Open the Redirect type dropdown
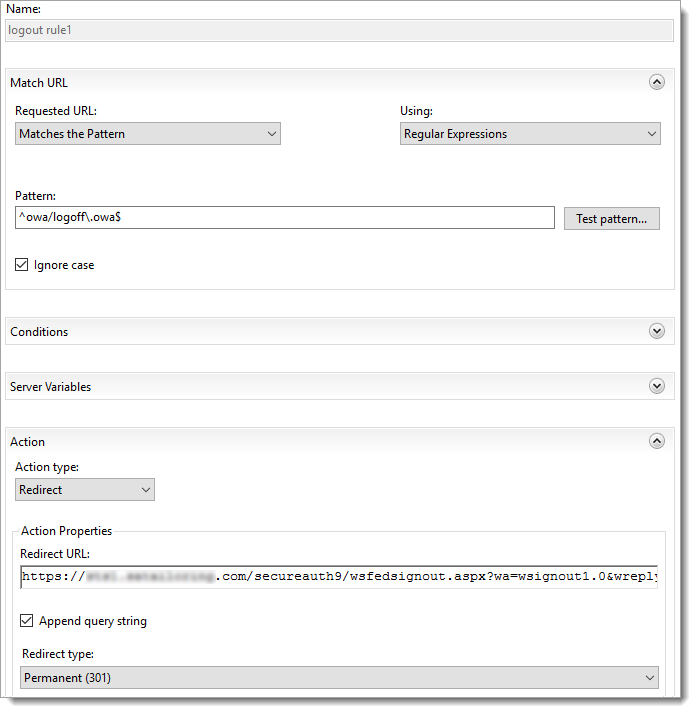The width and height of the screenshot is (696, 713). [x=338, y=678]
